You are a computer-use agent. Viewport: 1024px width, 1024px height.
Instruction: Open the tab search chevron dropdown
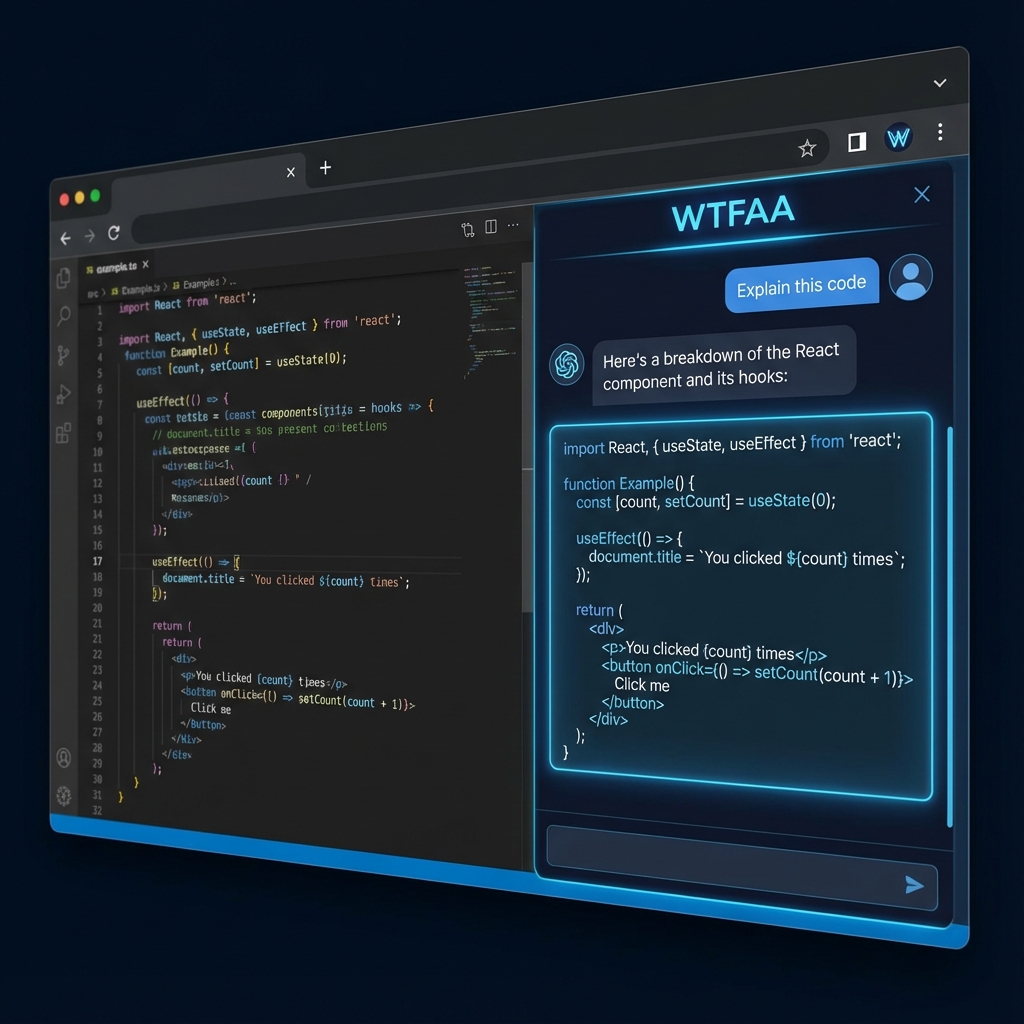[x=939, y=83]
